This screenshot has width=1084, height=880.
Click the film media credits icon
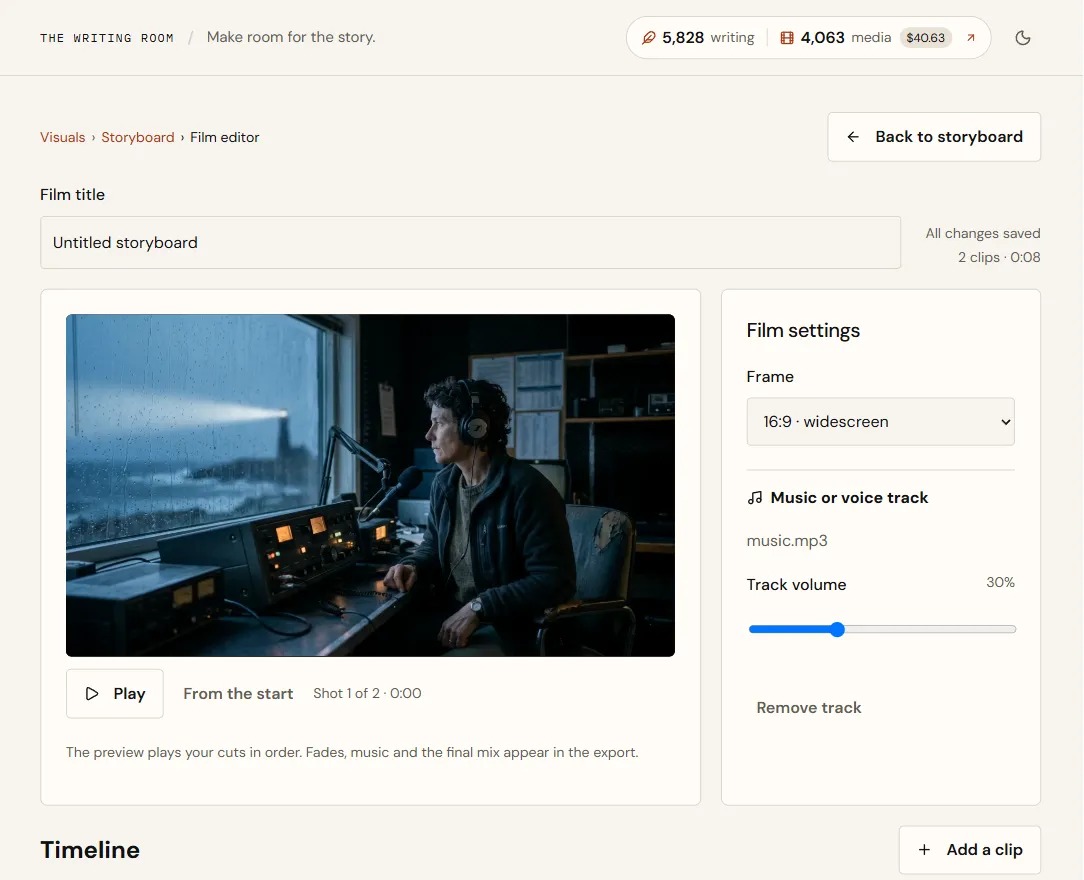[x=787, y=38]
